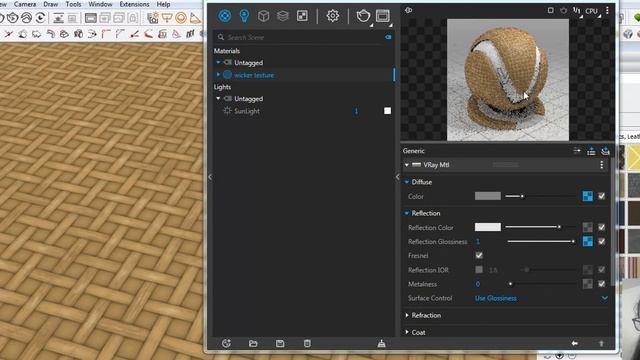Screen dimensions: 640x360
Task: Collapse the Diffuse section
Action: click(407, 182)
